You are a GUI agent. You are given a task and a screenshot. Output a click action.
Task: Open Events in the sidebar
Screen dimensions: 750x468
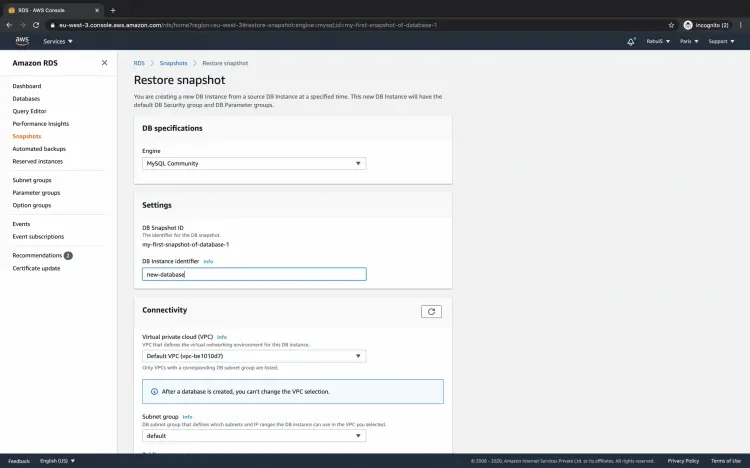click(x=22, y=224)
